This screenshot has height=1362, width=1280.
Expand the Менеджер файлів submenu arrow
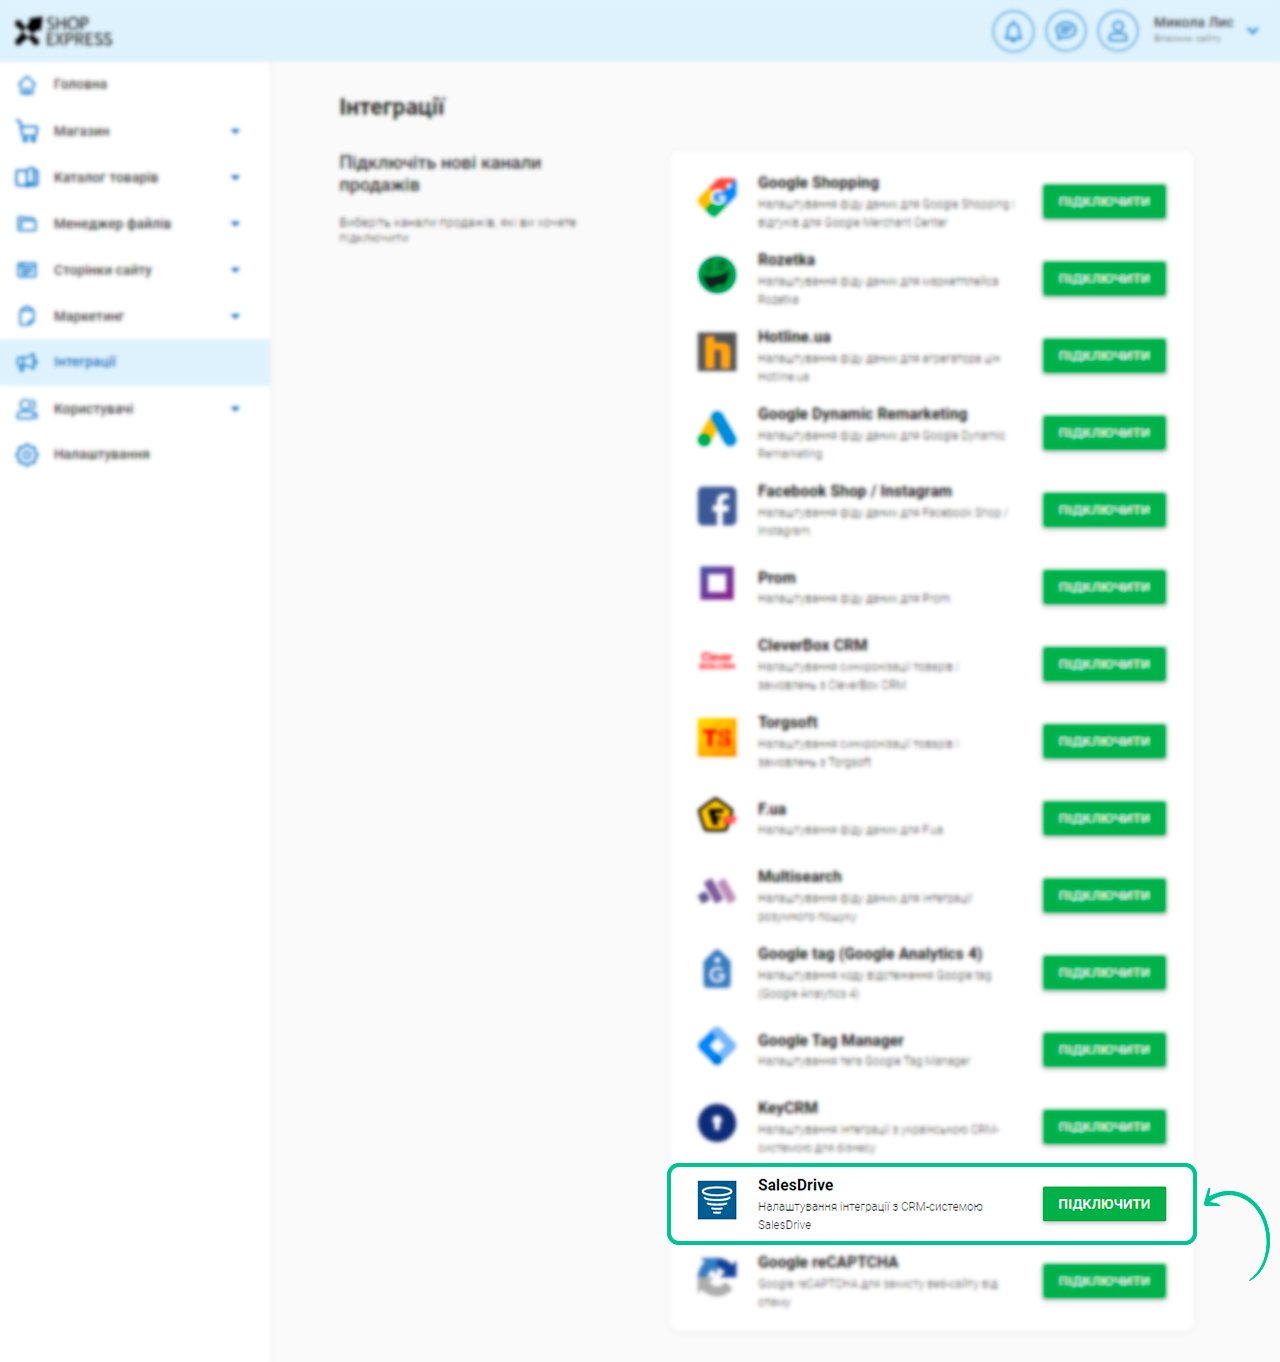[x=235, y=224]
